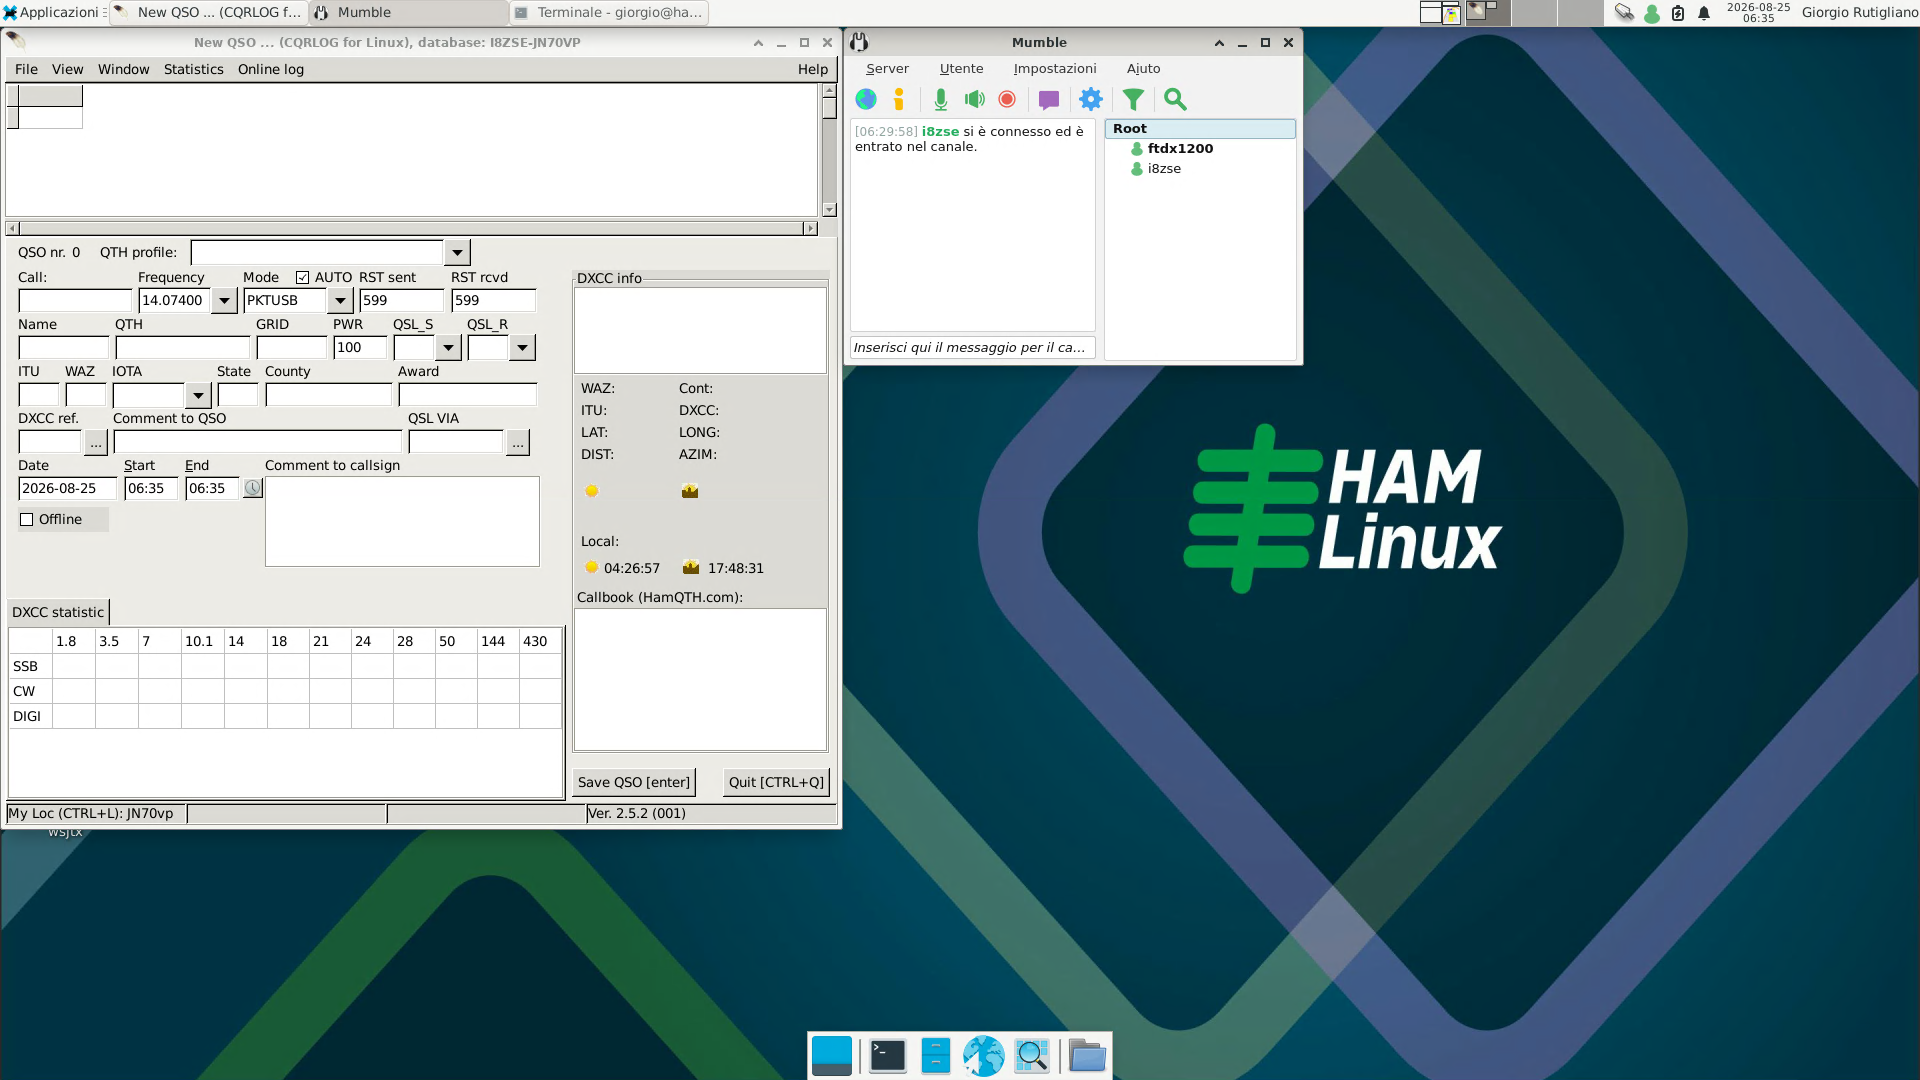Open Mumble settings gear icon
Image resolution: width=1920 pixels, height=1080 pixels.
[1091, 99]
